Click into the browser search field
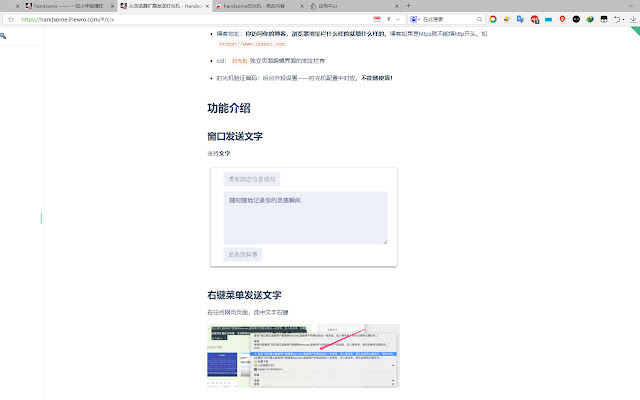 [x=448, y=19]
